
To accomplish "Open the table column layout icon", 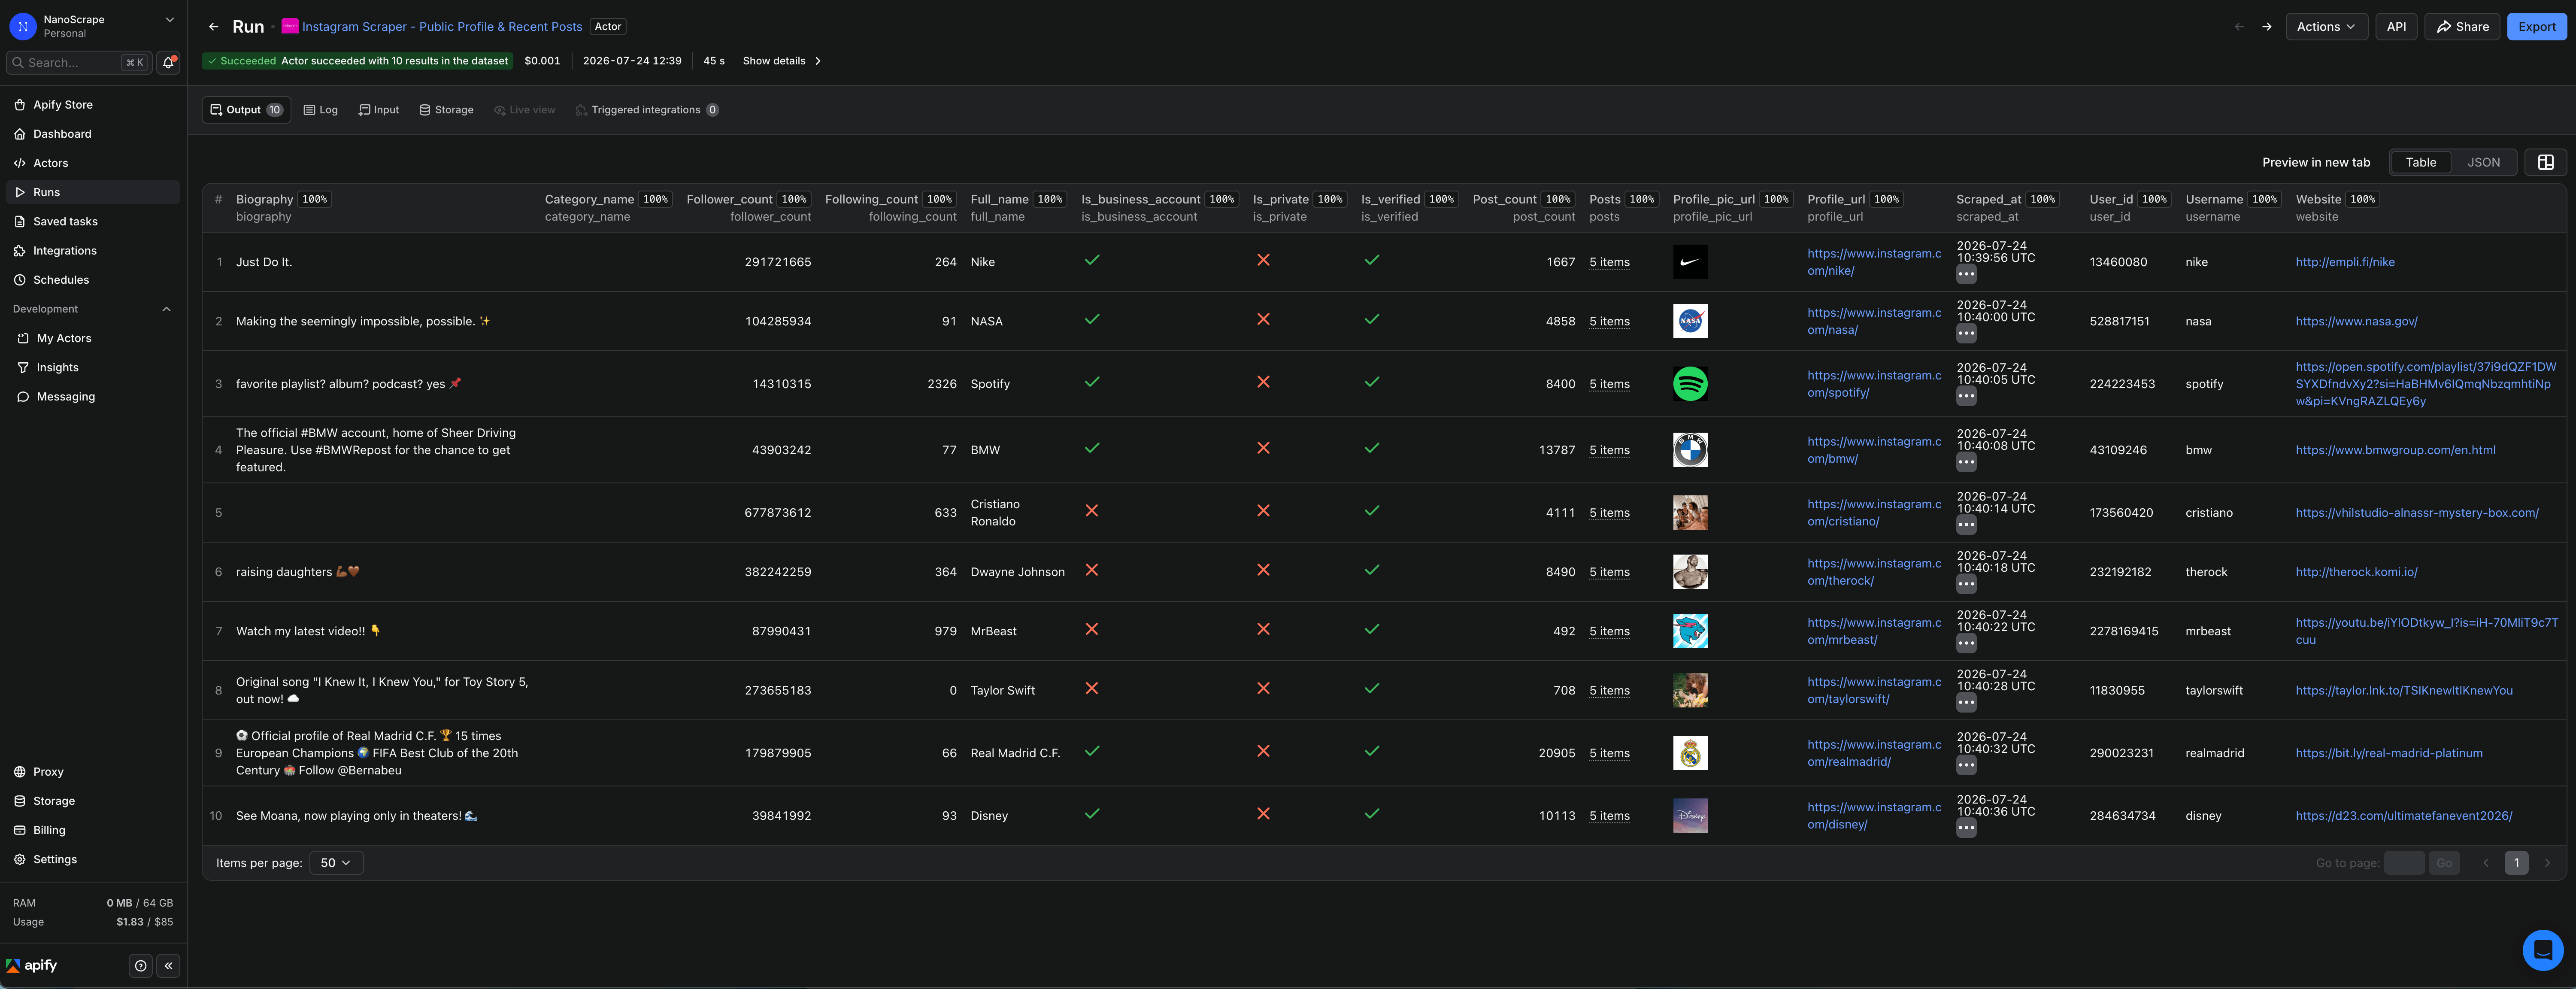I will [x=2545, y=162].
